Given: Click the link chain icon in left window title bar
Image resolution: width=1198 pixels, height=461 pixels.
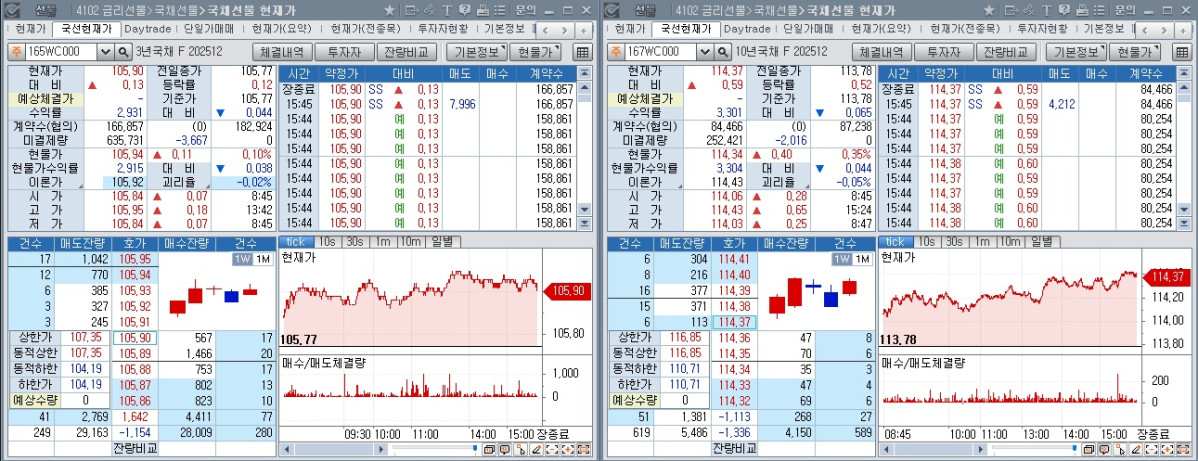Looking at the screenshot, I should (x=429, y=11).
